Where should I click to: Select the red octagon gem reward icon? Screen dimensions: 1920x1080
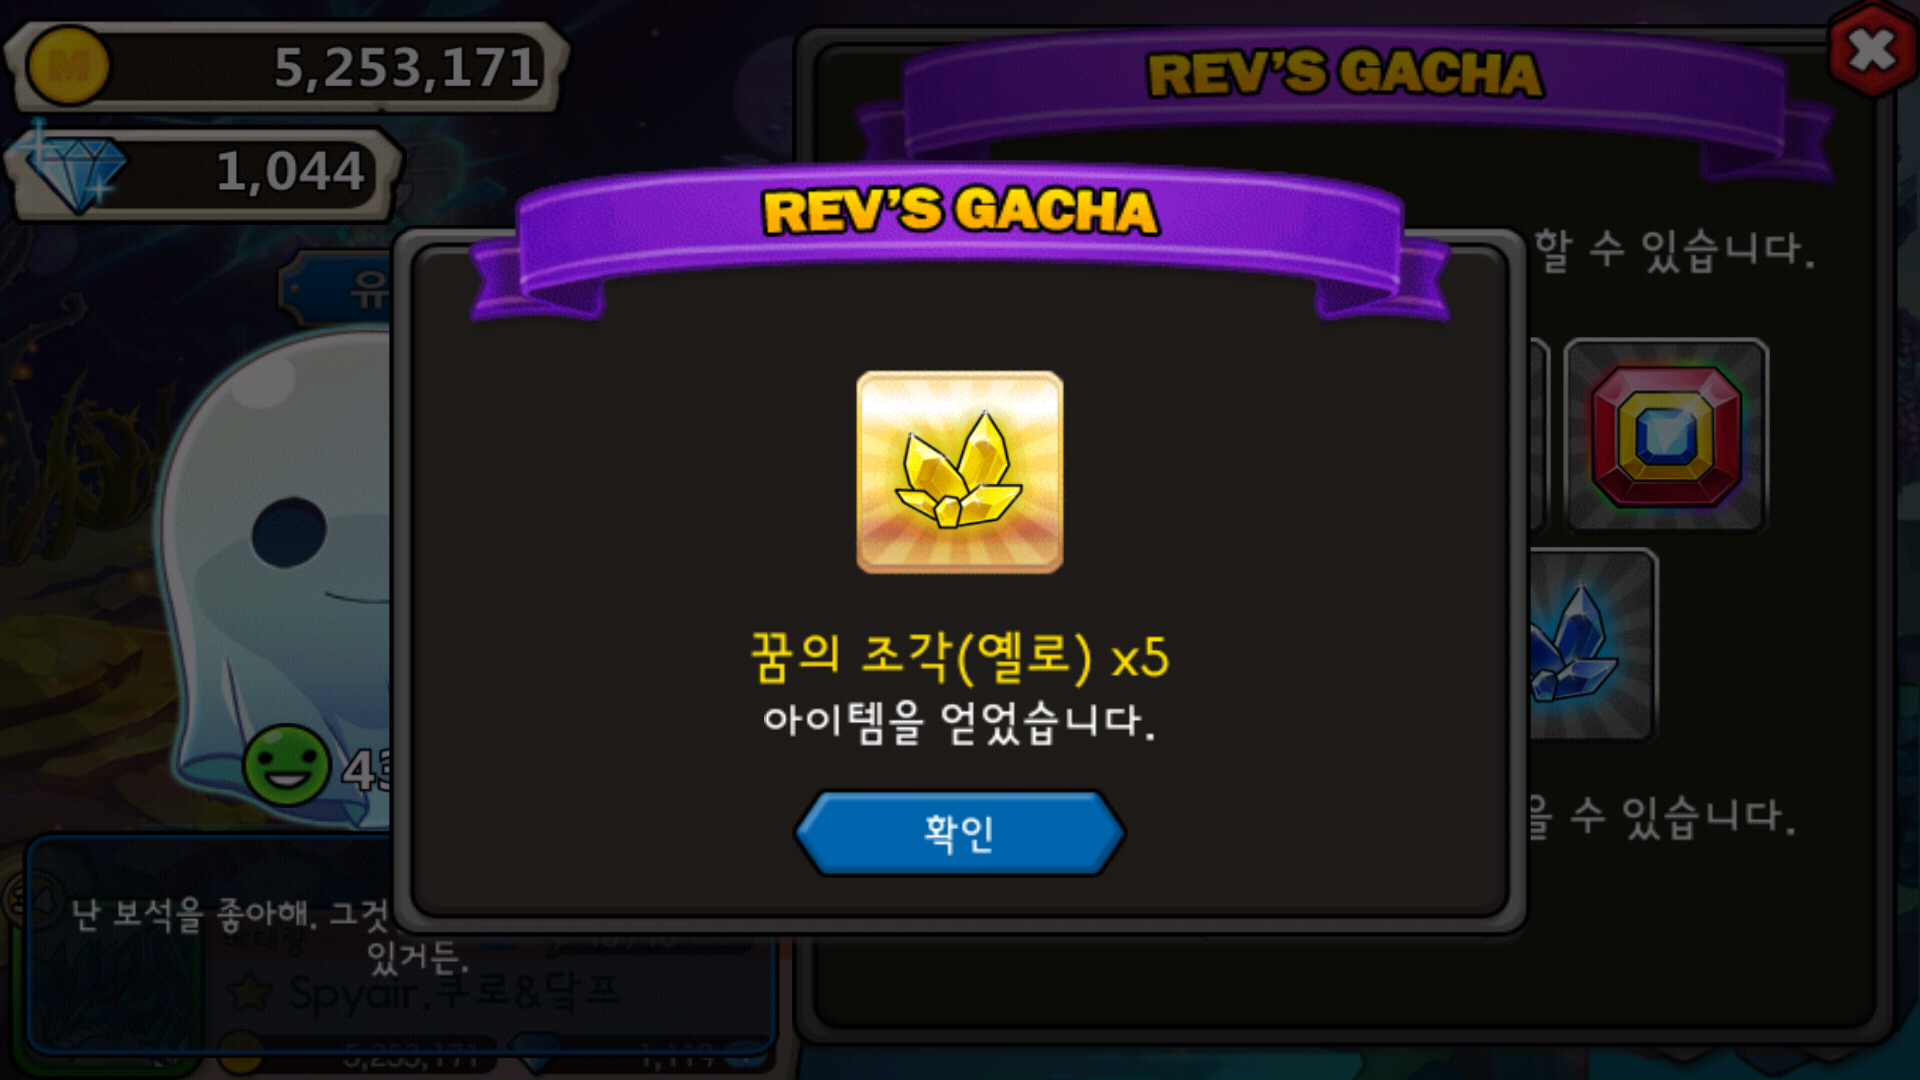pos(1666,435)
